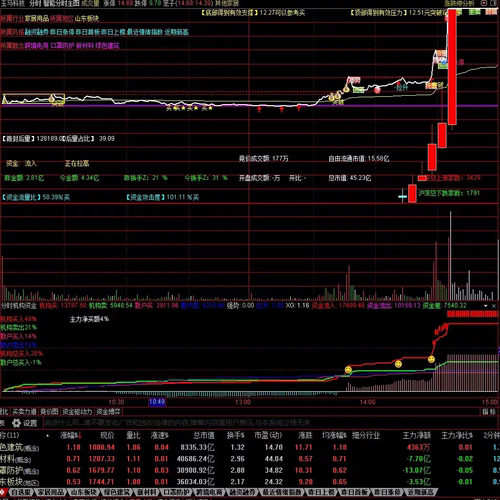Click the 智能分时主图 label in the top bar
Image resolution: width=500 pixels, height=500 pixels.
(61, 3)
